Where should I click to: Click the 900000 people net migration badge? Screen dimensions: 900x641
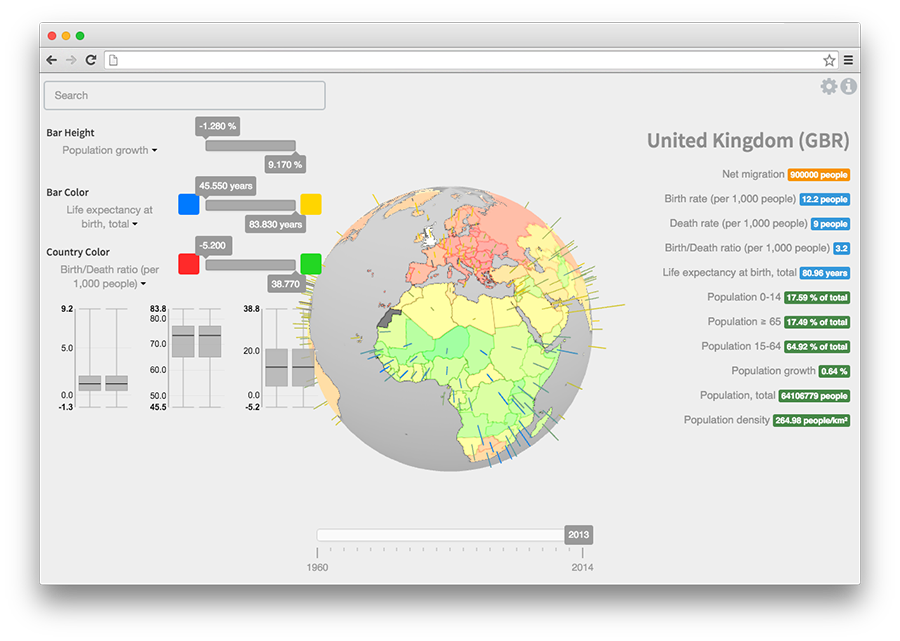(818, 175)
